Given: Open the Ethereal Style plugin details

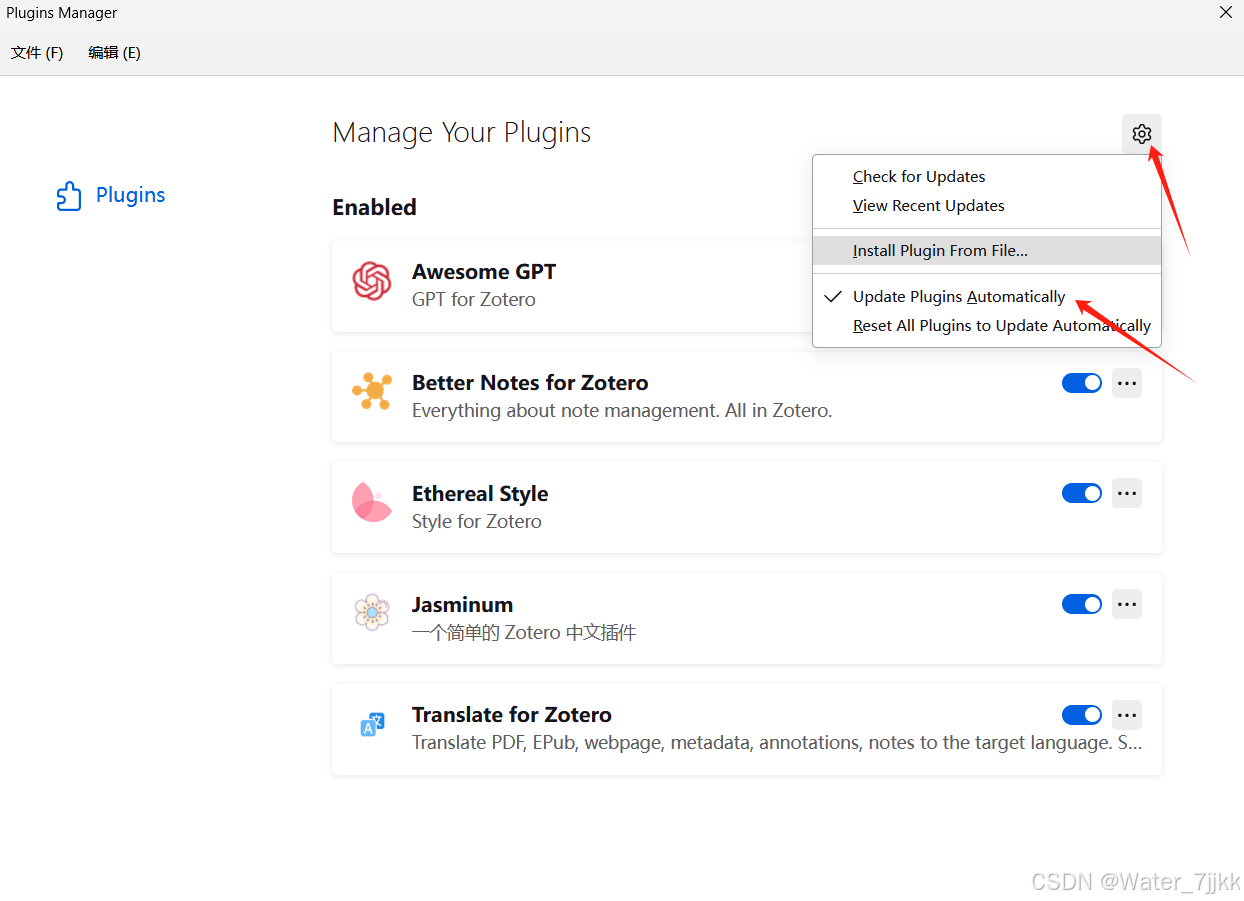Looking at the screenshot, I should point(747,507).
